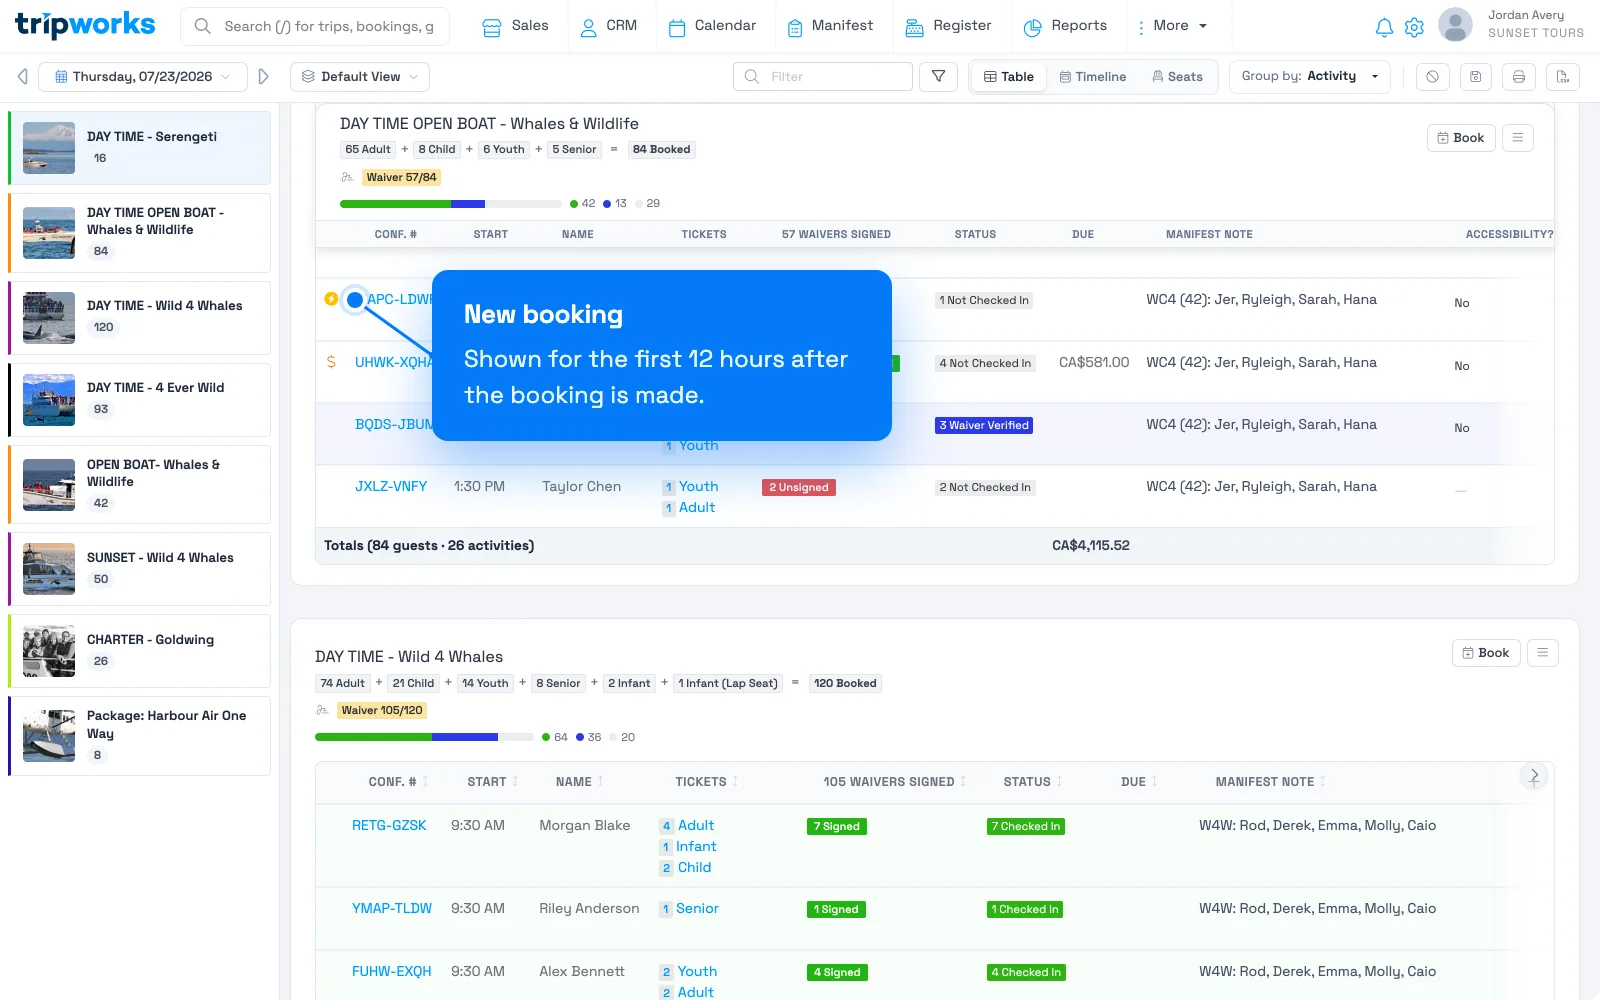Sort by MANIFEST NOTE in Wild 4 Whales table
This screenshot has width=1600, height=1000.
coord(1270,782)
